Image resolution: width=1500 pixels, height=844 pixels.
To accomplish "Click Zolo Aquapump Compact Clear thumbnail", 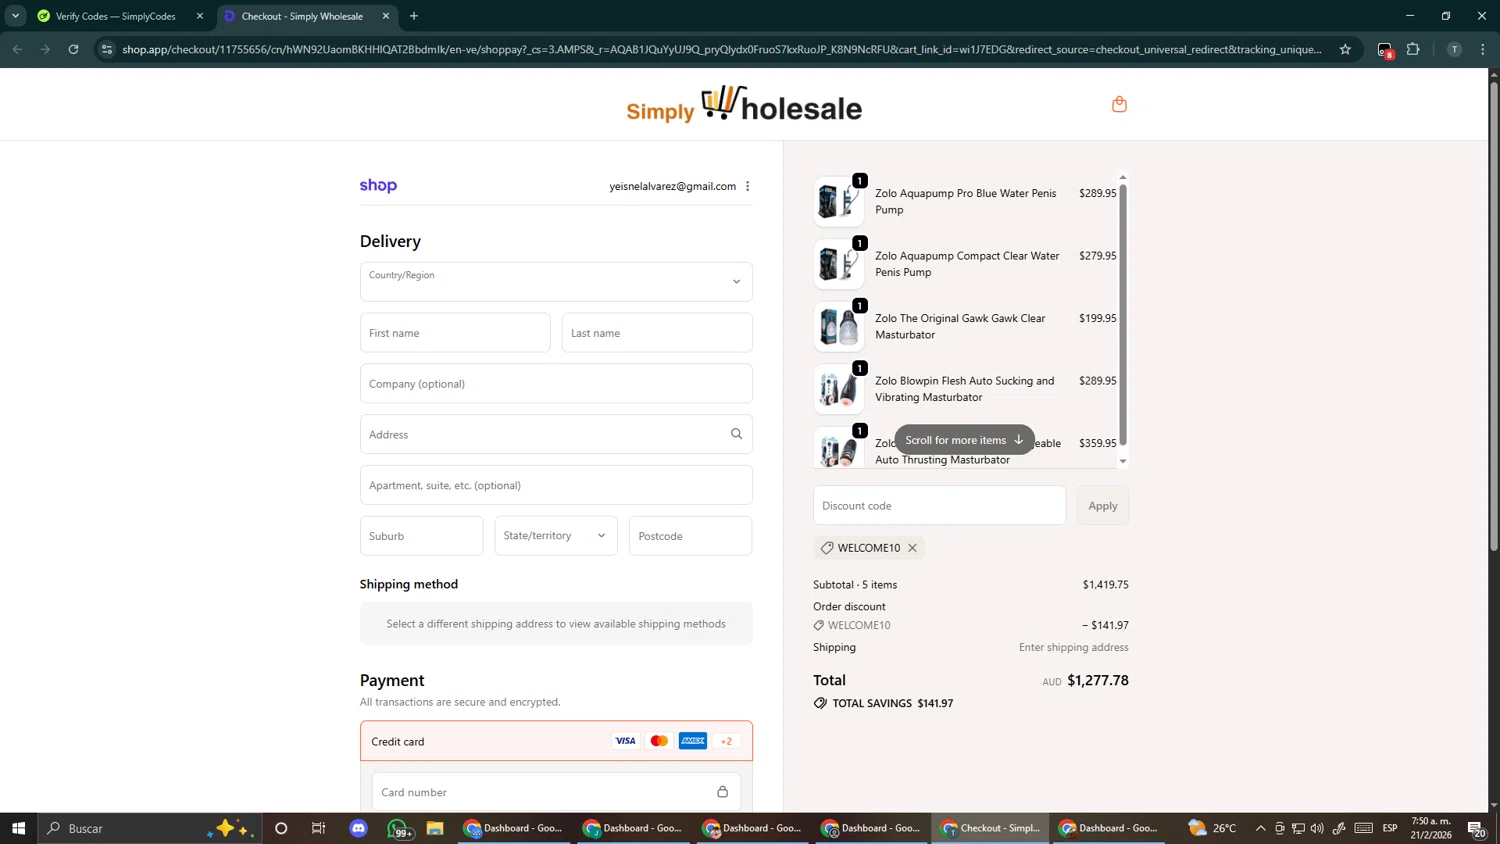I will tap(838, 264).
